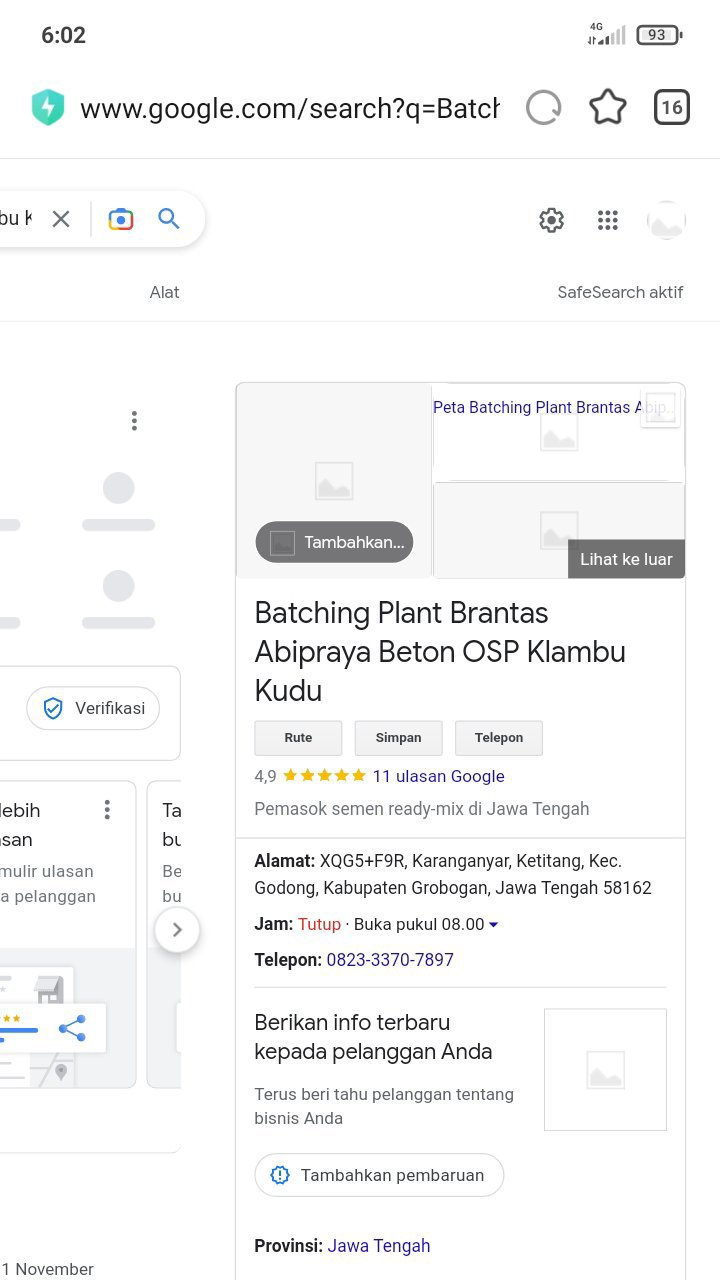720x1280 pixels.
Task: Open the Alat search tools tab
Action: tap(165, 292)
